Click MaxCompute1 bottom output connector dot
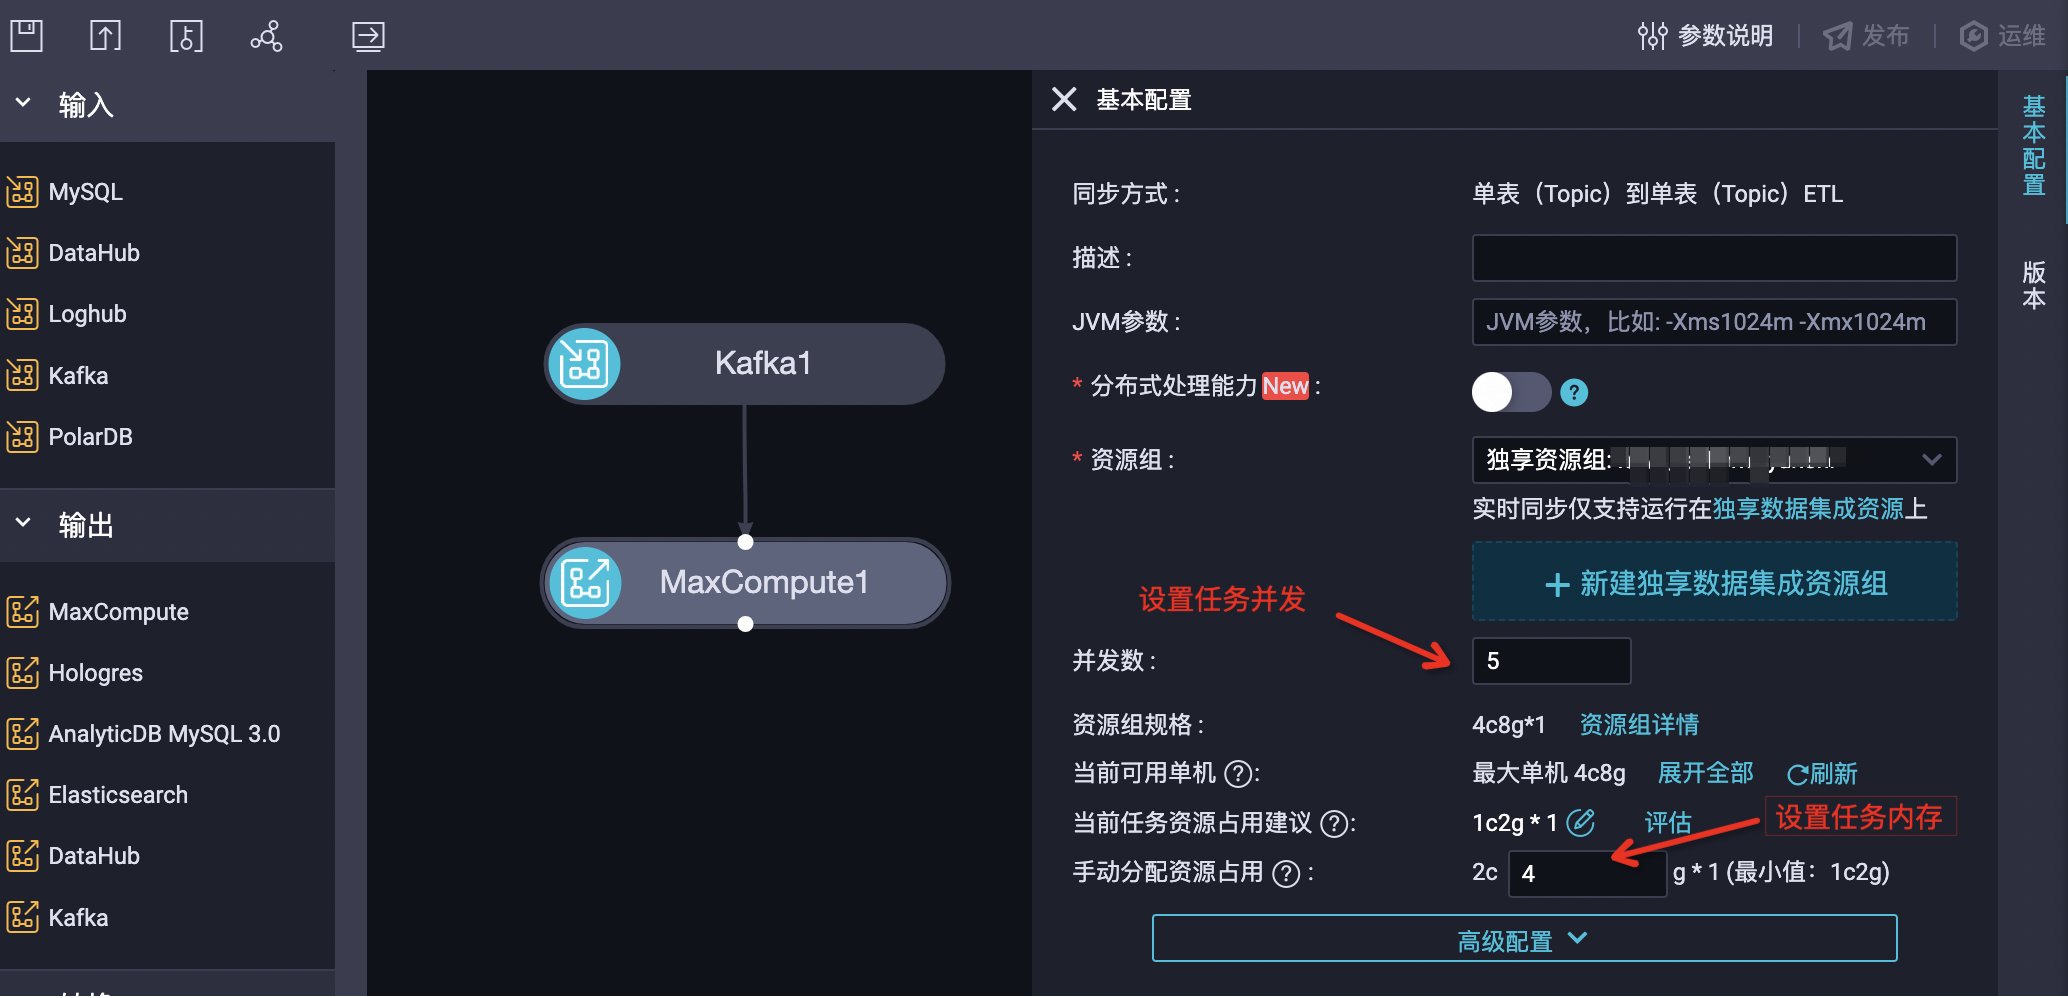Viewport: 2068px width, 998px height. click(x=745, y=624)
